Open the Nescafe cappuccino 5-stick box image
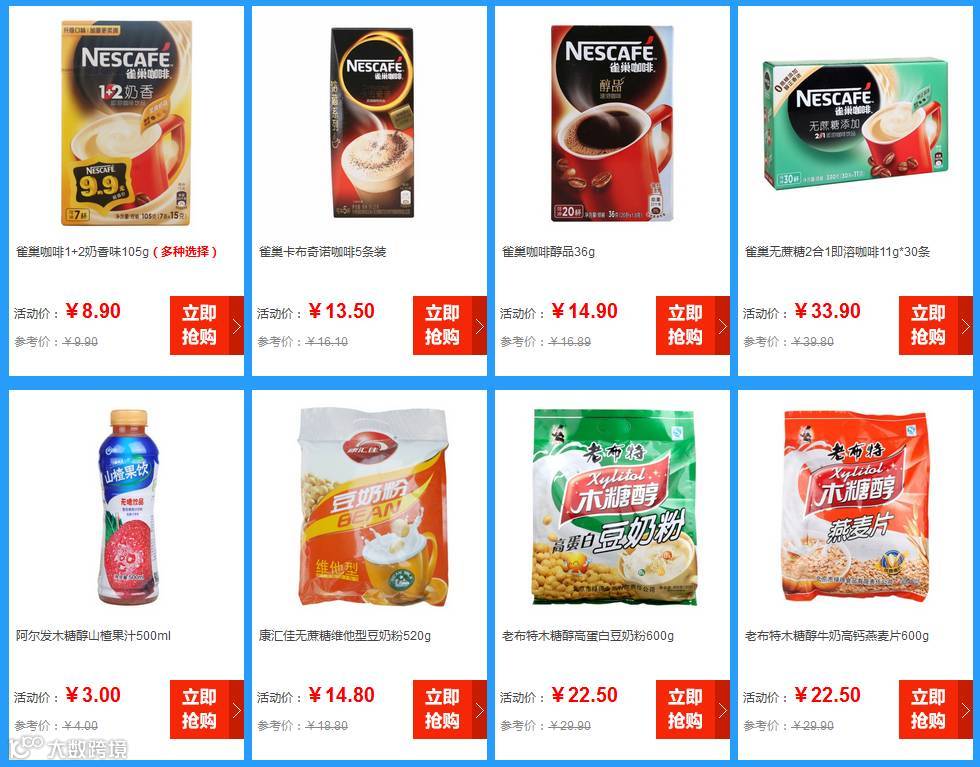980x767 pixels. point(372,123)
